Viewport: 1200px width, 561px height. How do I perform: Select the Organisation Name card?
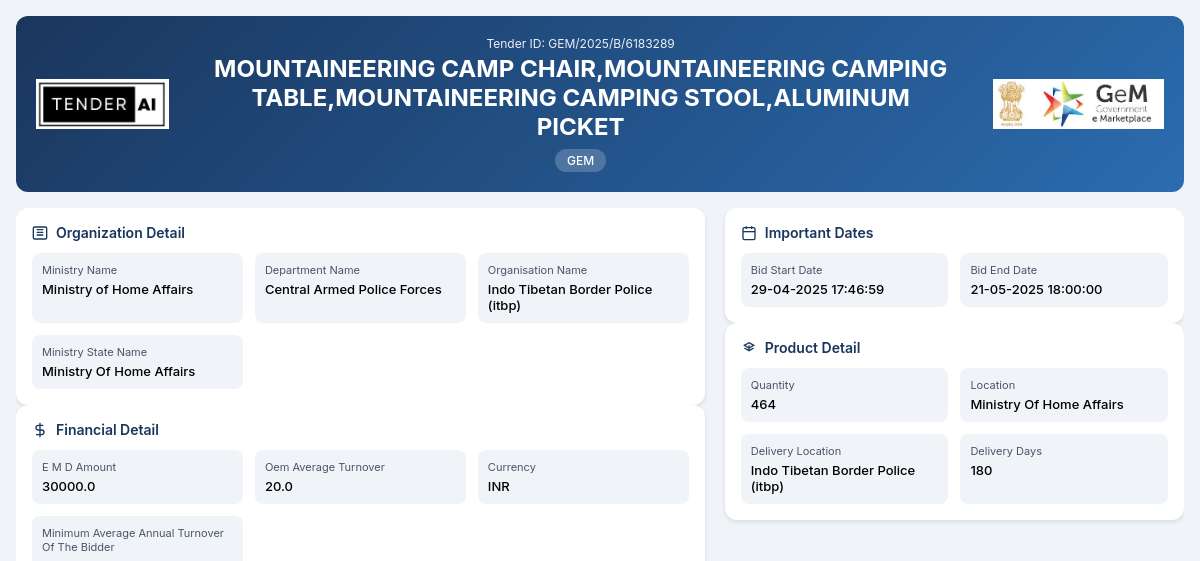(x=583, y=288)
